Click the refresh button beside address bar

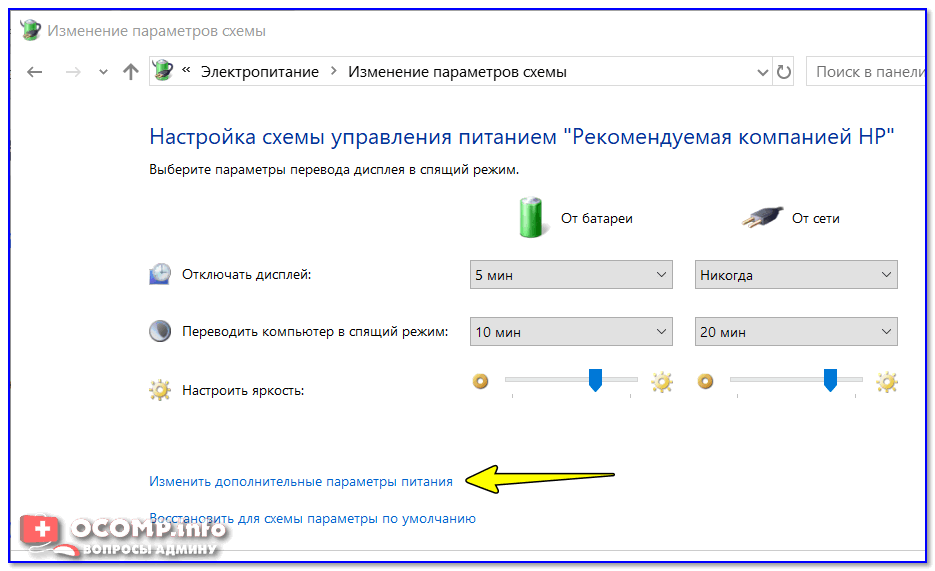(784, 72)
